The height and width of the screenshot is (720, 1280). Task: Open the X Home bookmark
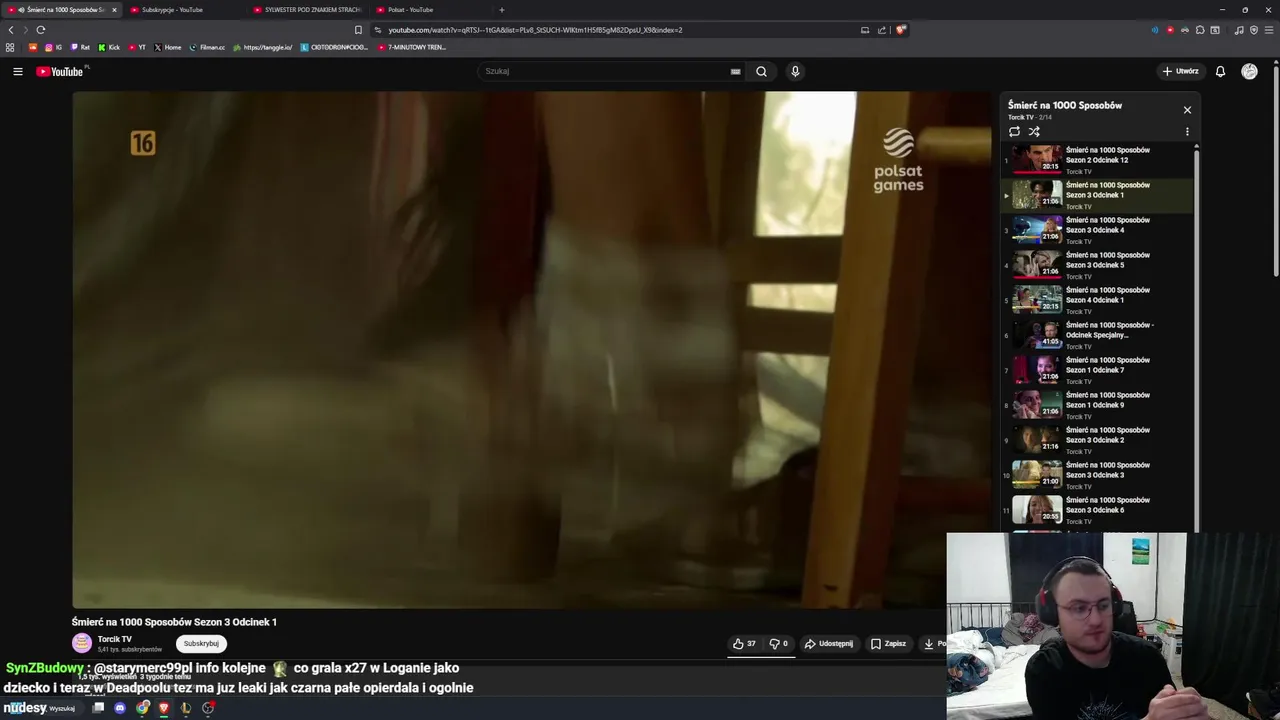click(168, 47)
